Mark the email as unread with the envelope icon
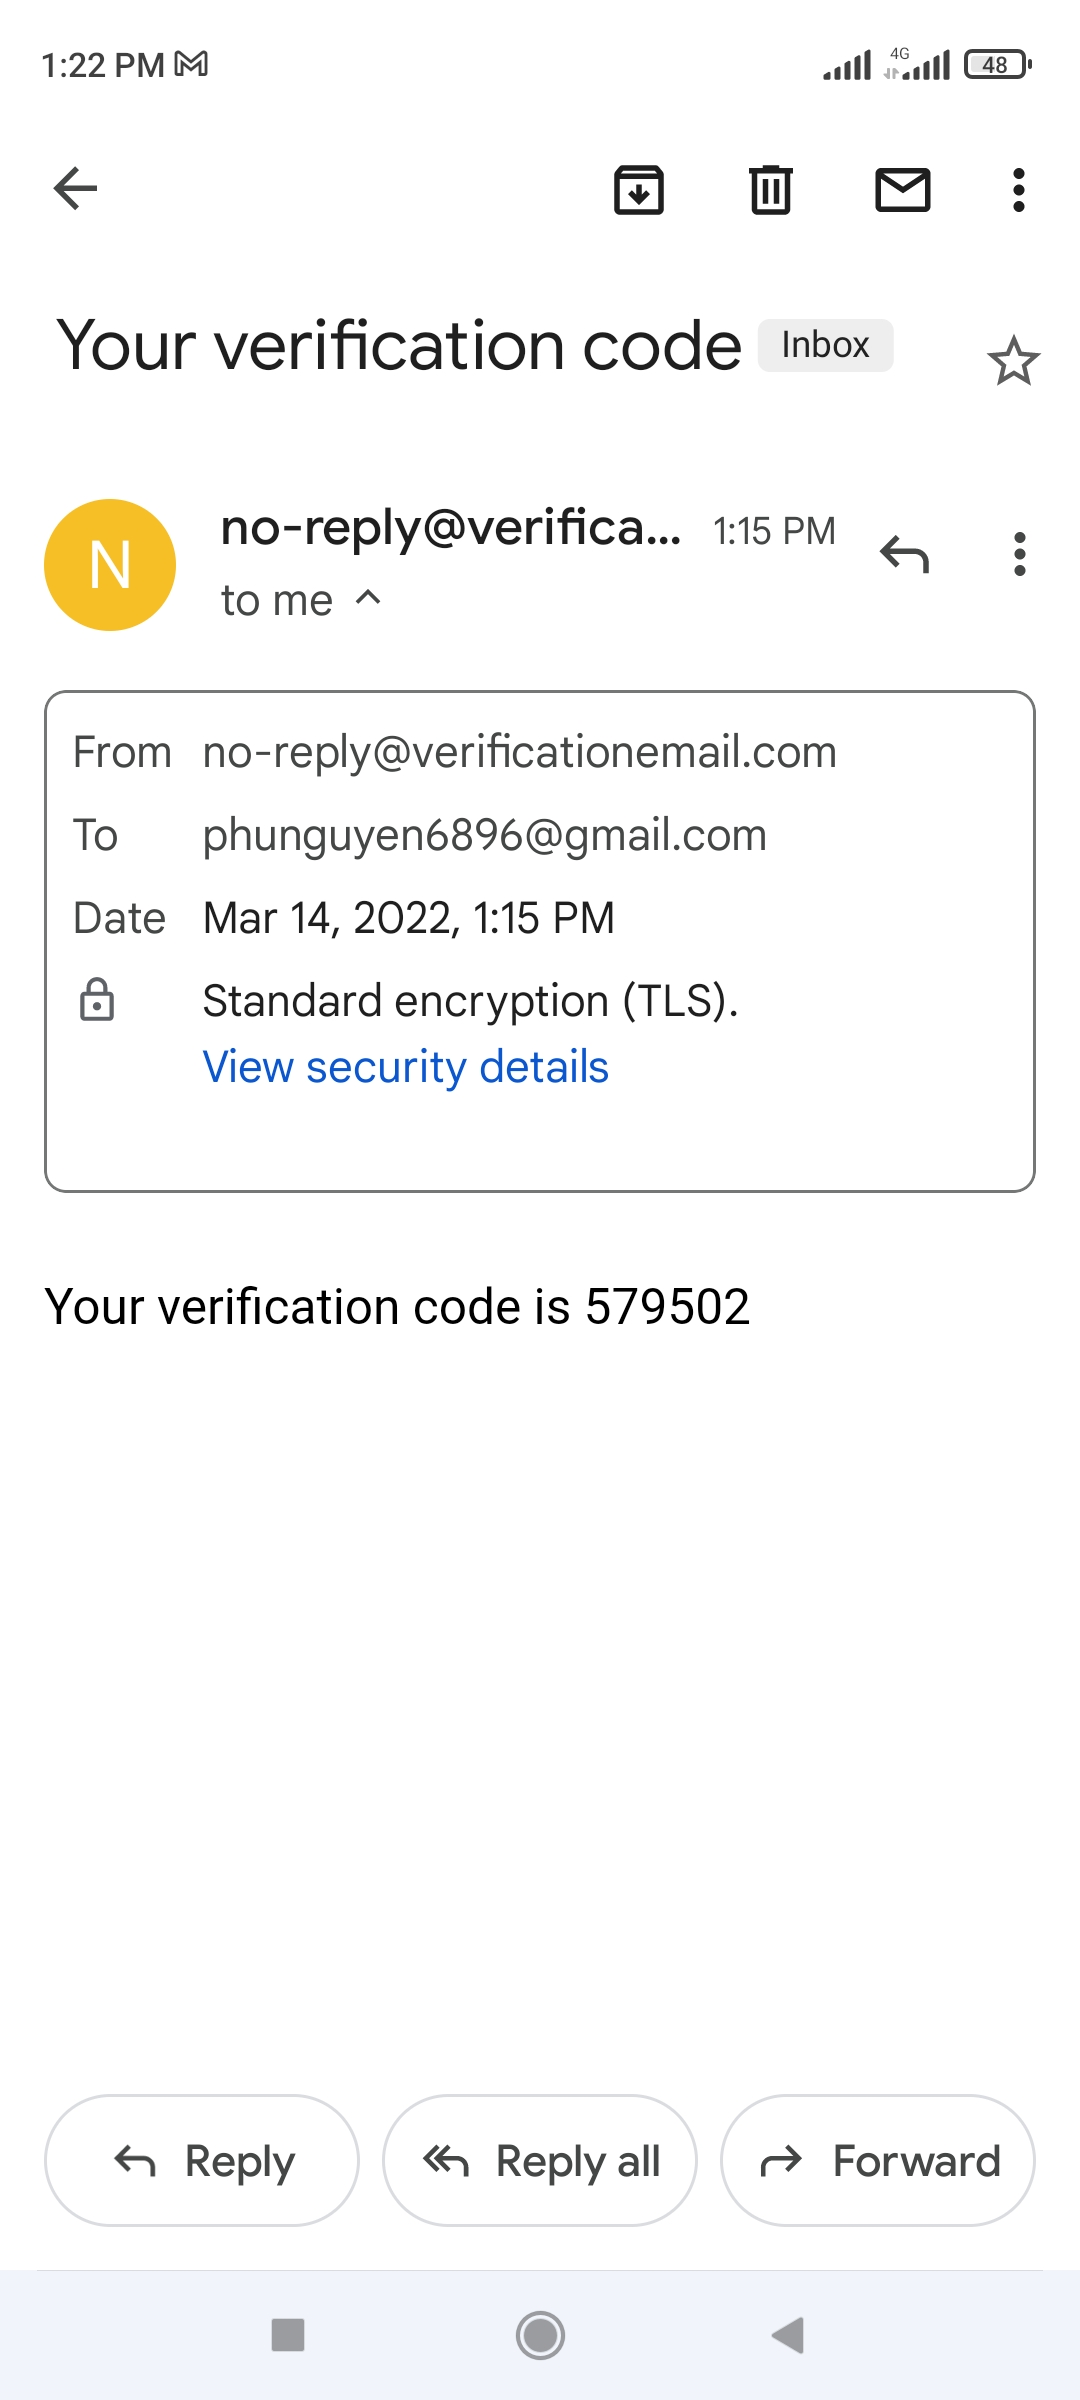1080x2400 pixels. 903,189
